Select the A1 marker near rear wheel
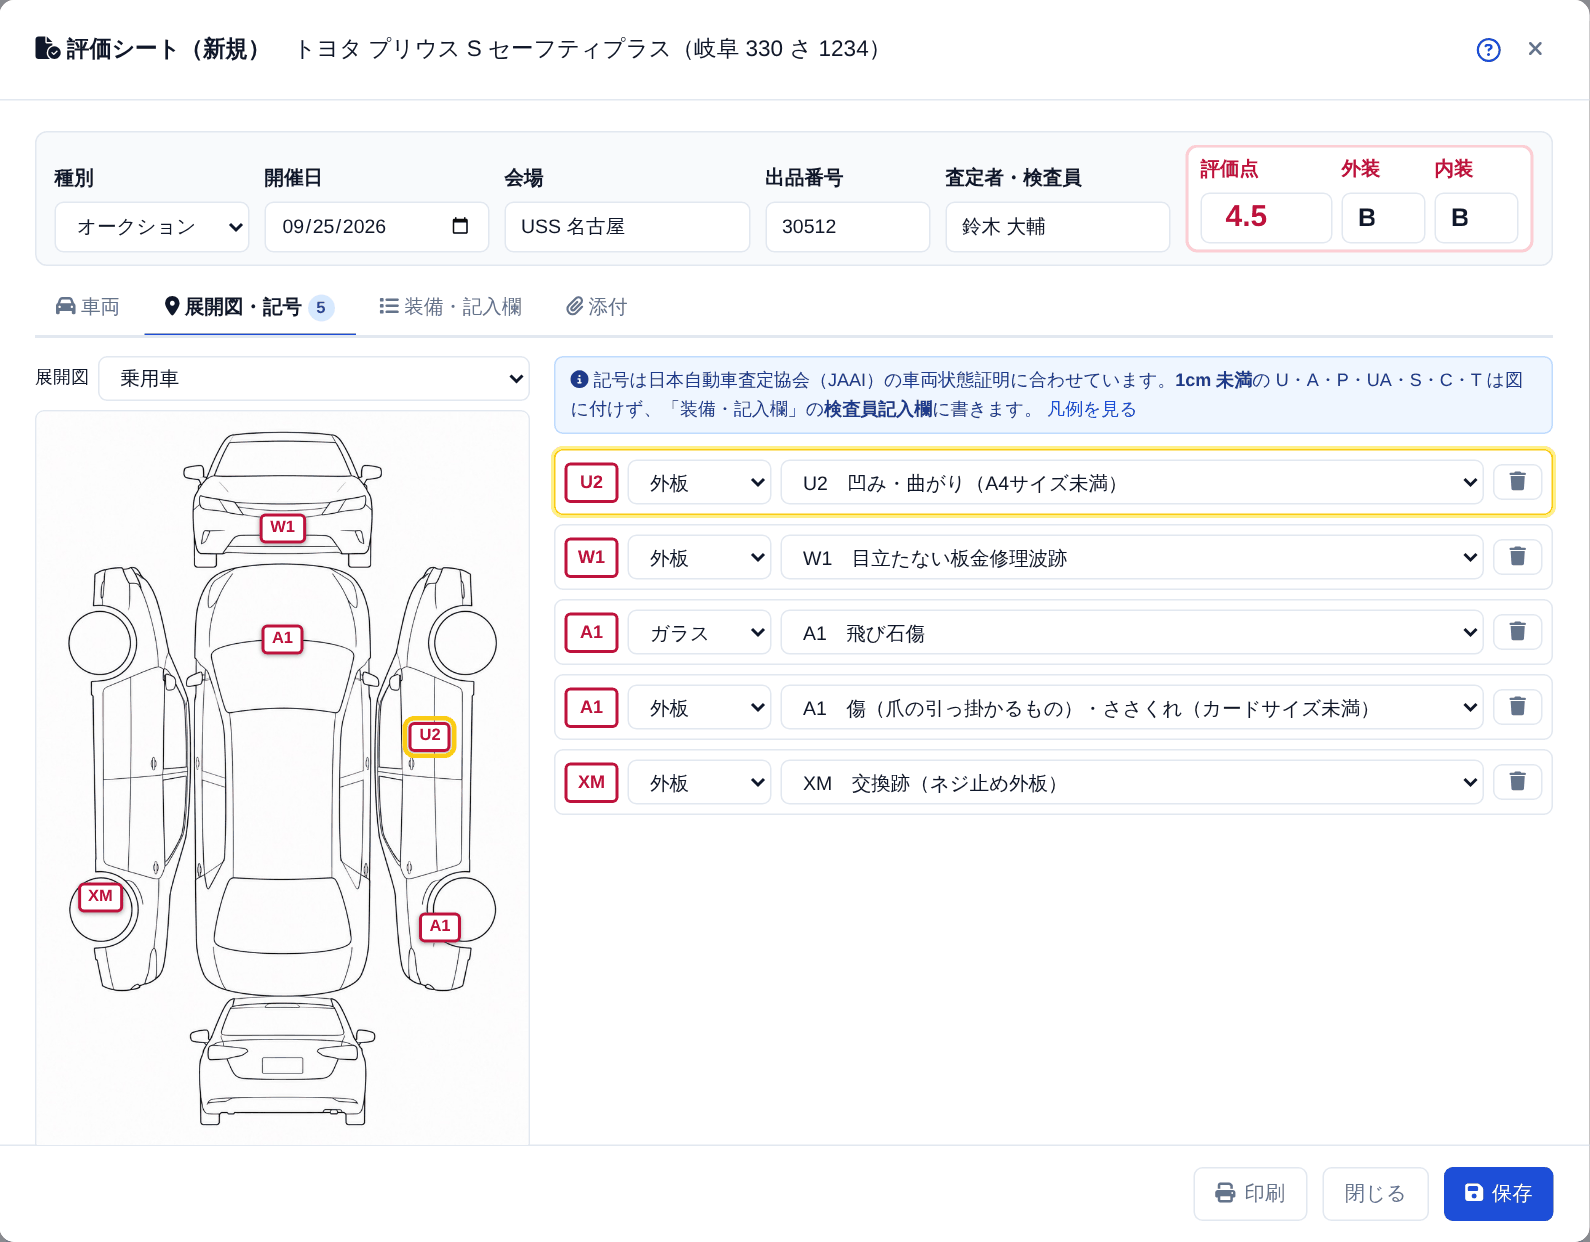The height and width of the screenshot is (1242, 1590). [x=440, y=926]
